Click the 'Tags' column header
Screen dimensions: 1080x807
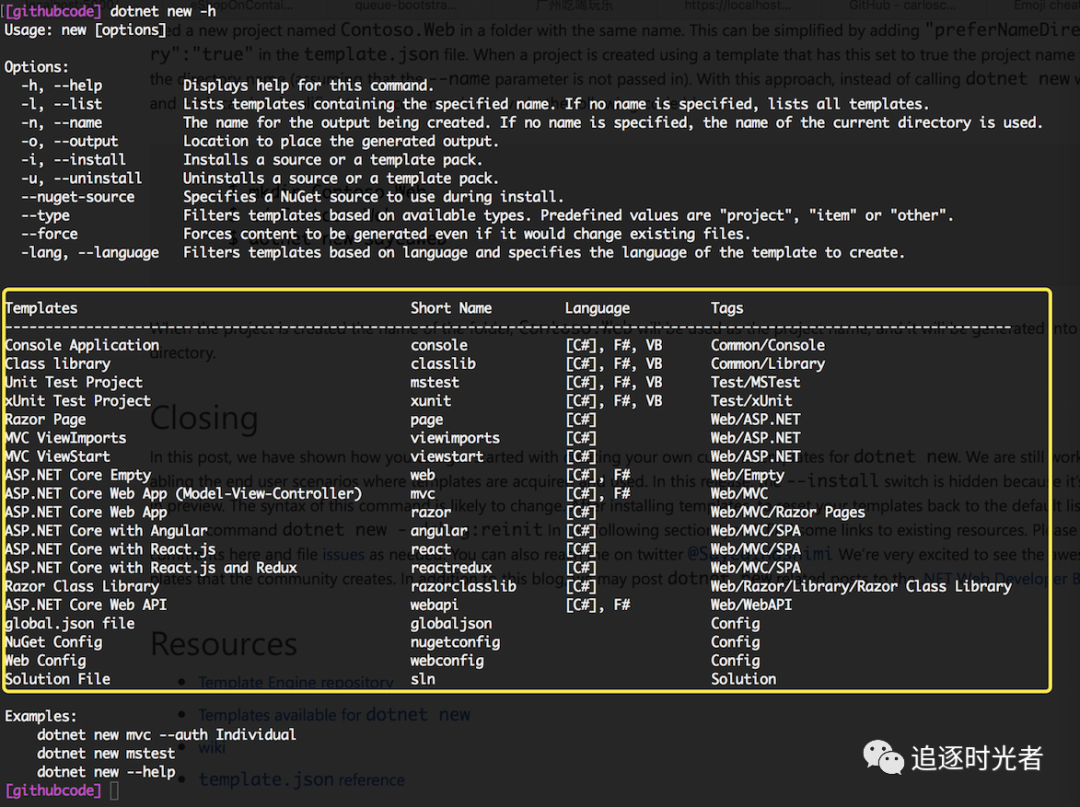coord(727,308)
